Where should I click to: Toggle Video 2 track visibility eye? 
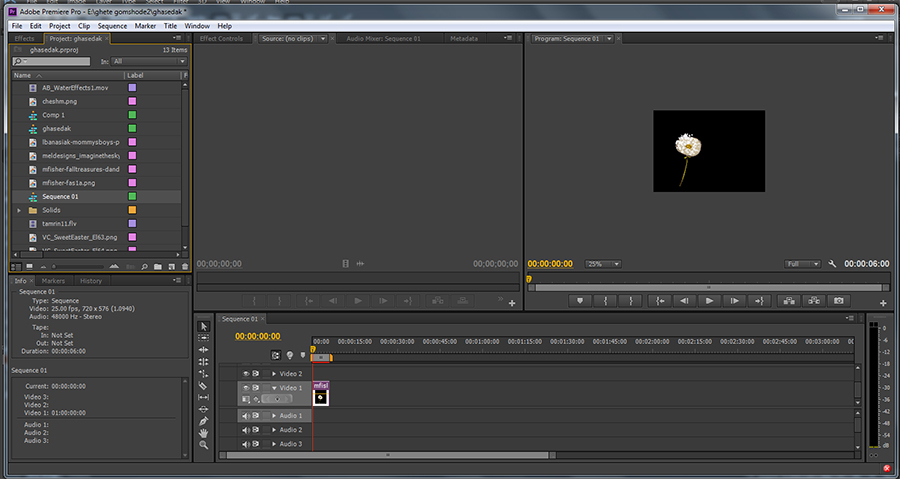point(246,373)
